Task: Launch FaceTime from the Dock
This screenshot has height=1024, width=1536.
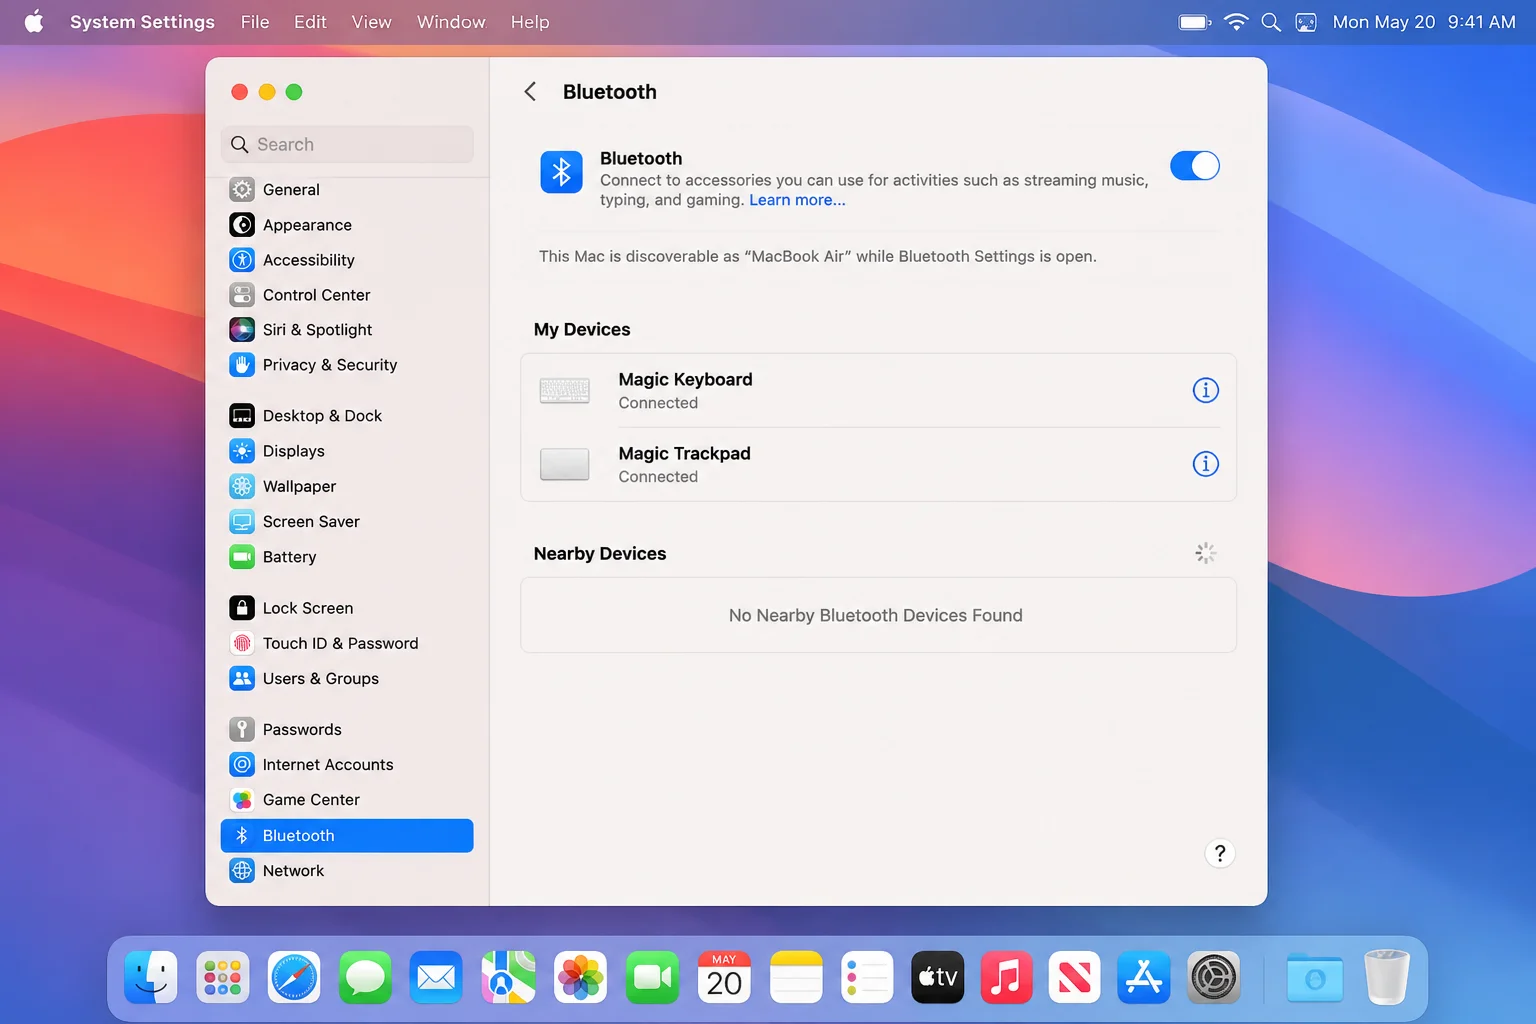Action: [652, 977]
